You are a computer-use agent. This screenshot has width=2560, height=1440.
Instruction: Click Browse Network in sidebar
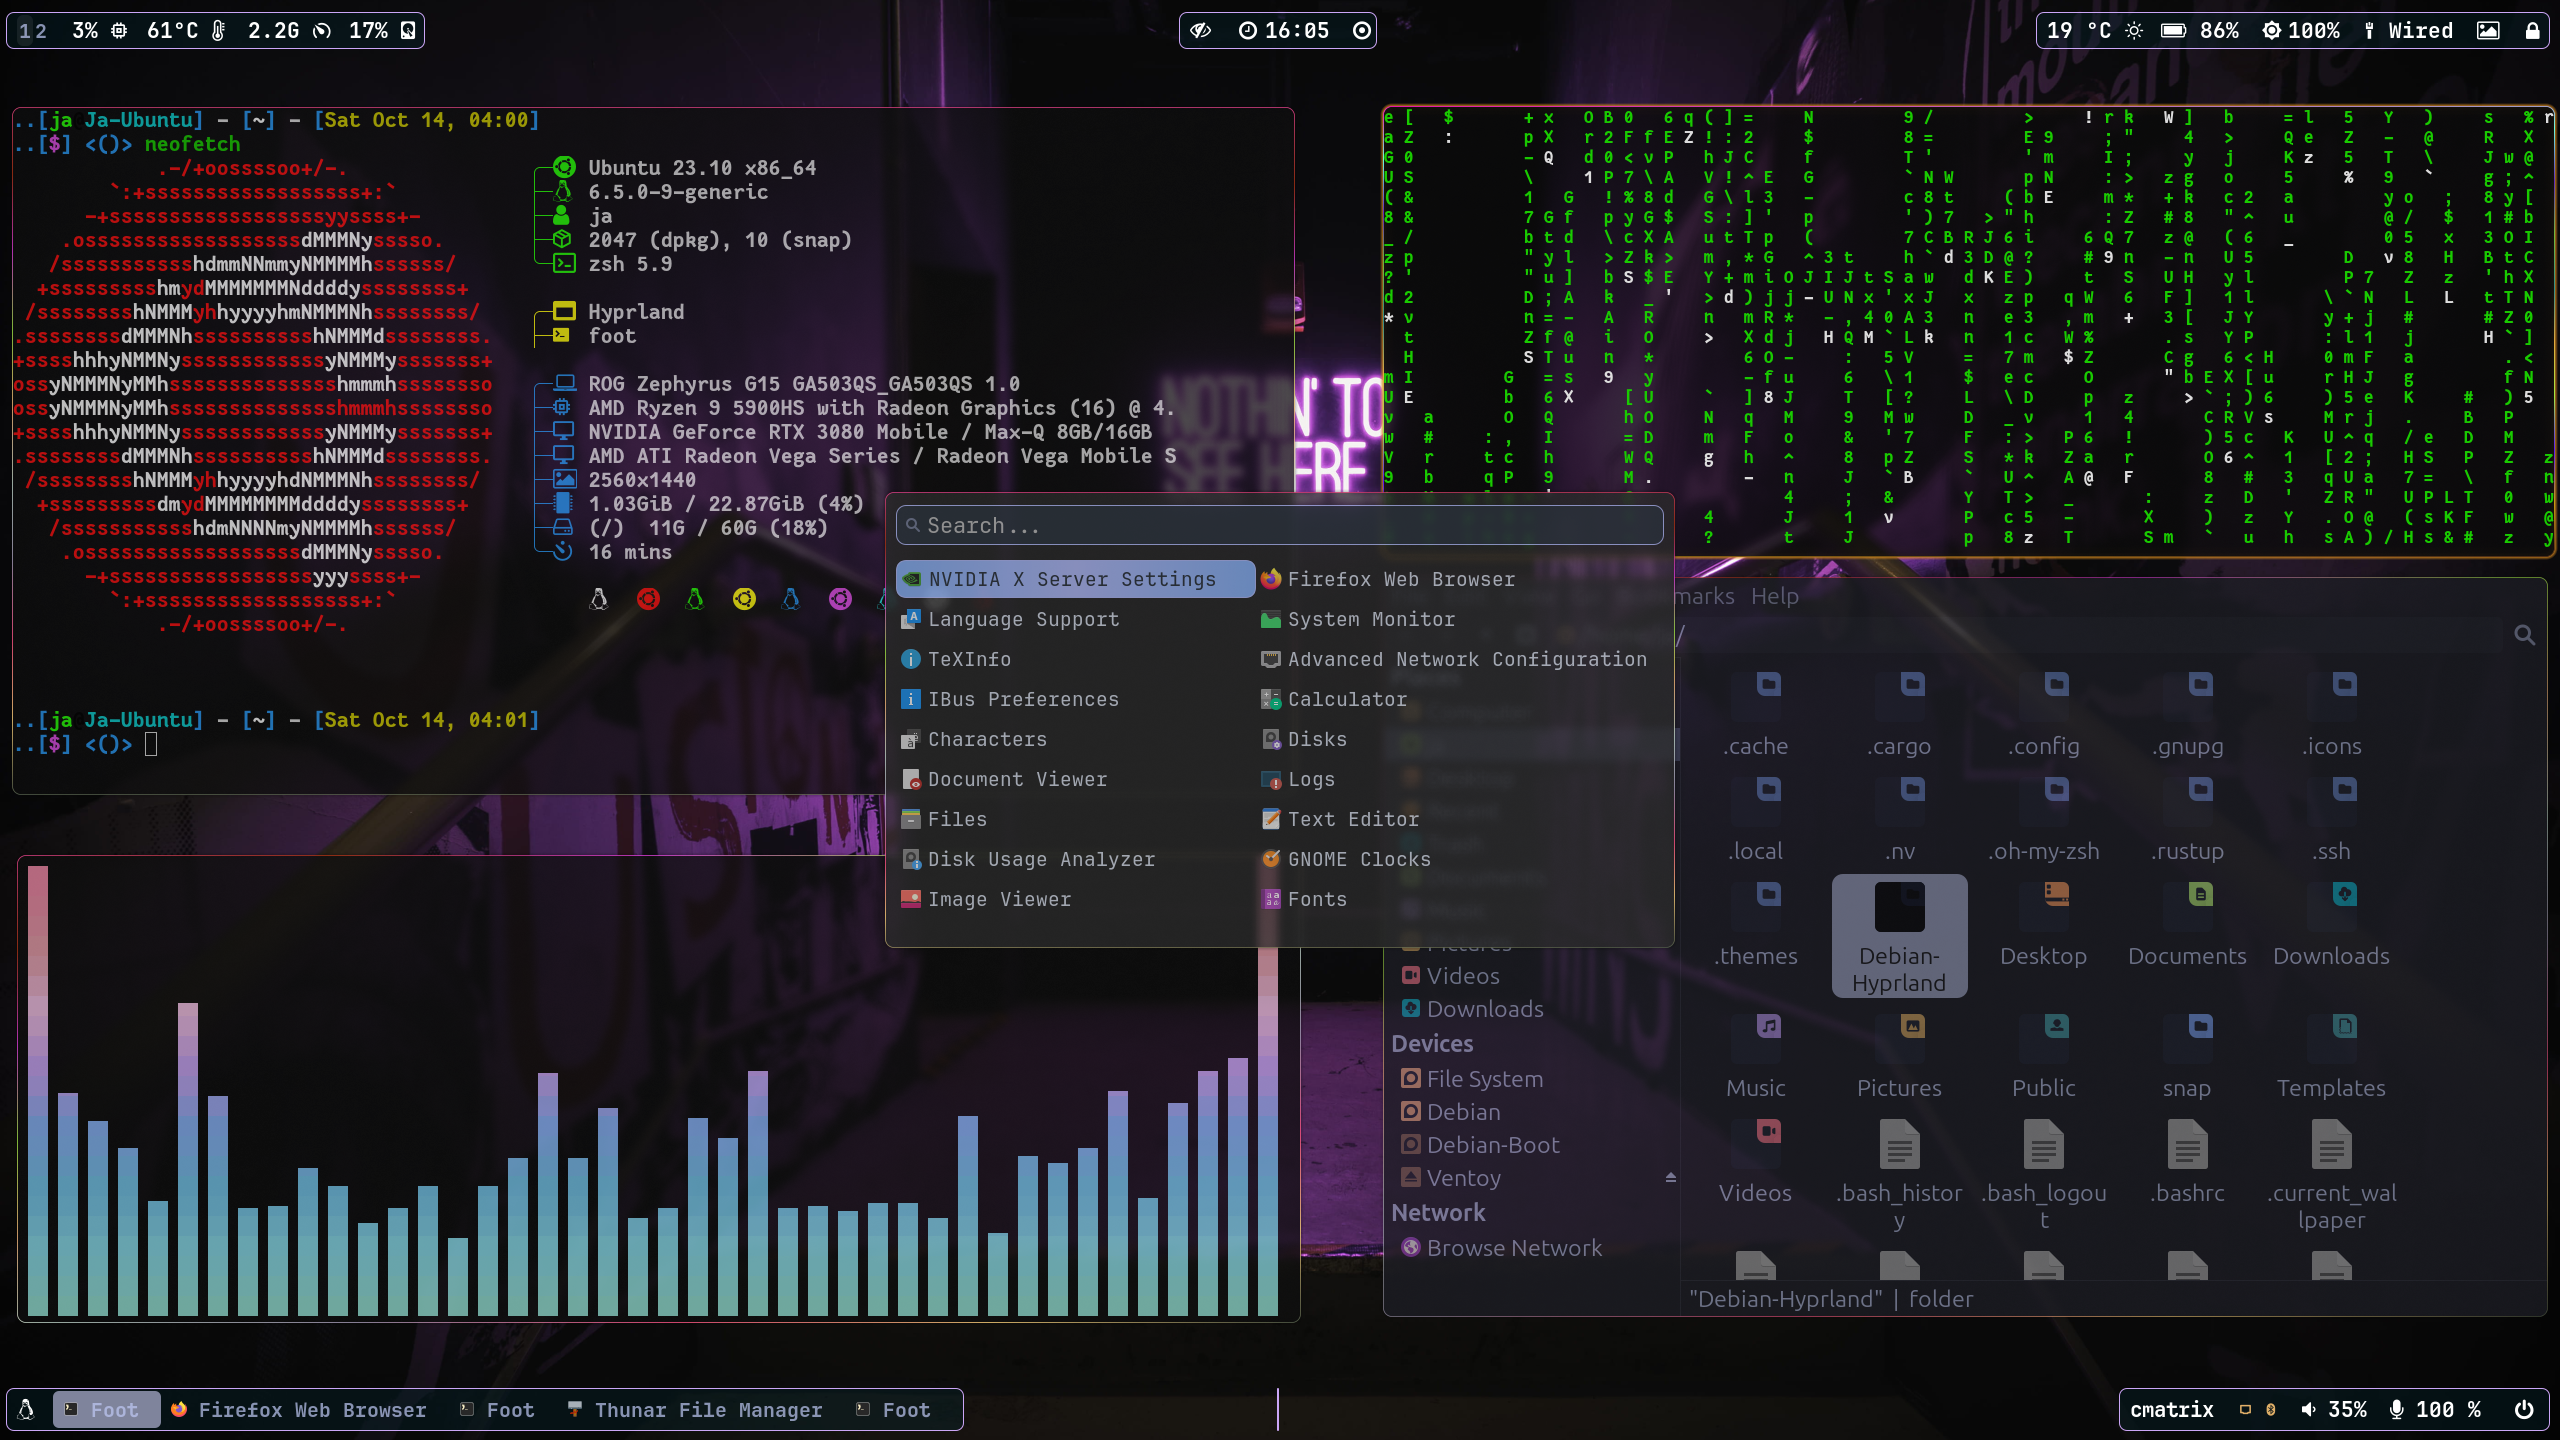[1513, 1248]
